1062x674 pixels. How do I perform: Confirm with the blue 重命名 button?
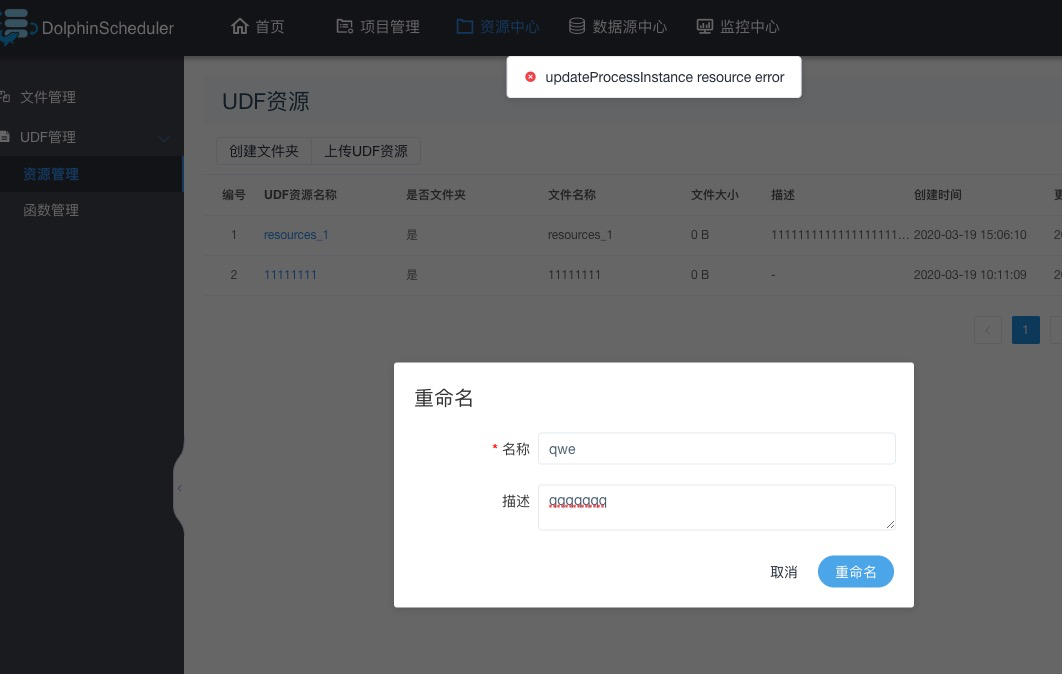pyautogui.click(x=855, y=572)
